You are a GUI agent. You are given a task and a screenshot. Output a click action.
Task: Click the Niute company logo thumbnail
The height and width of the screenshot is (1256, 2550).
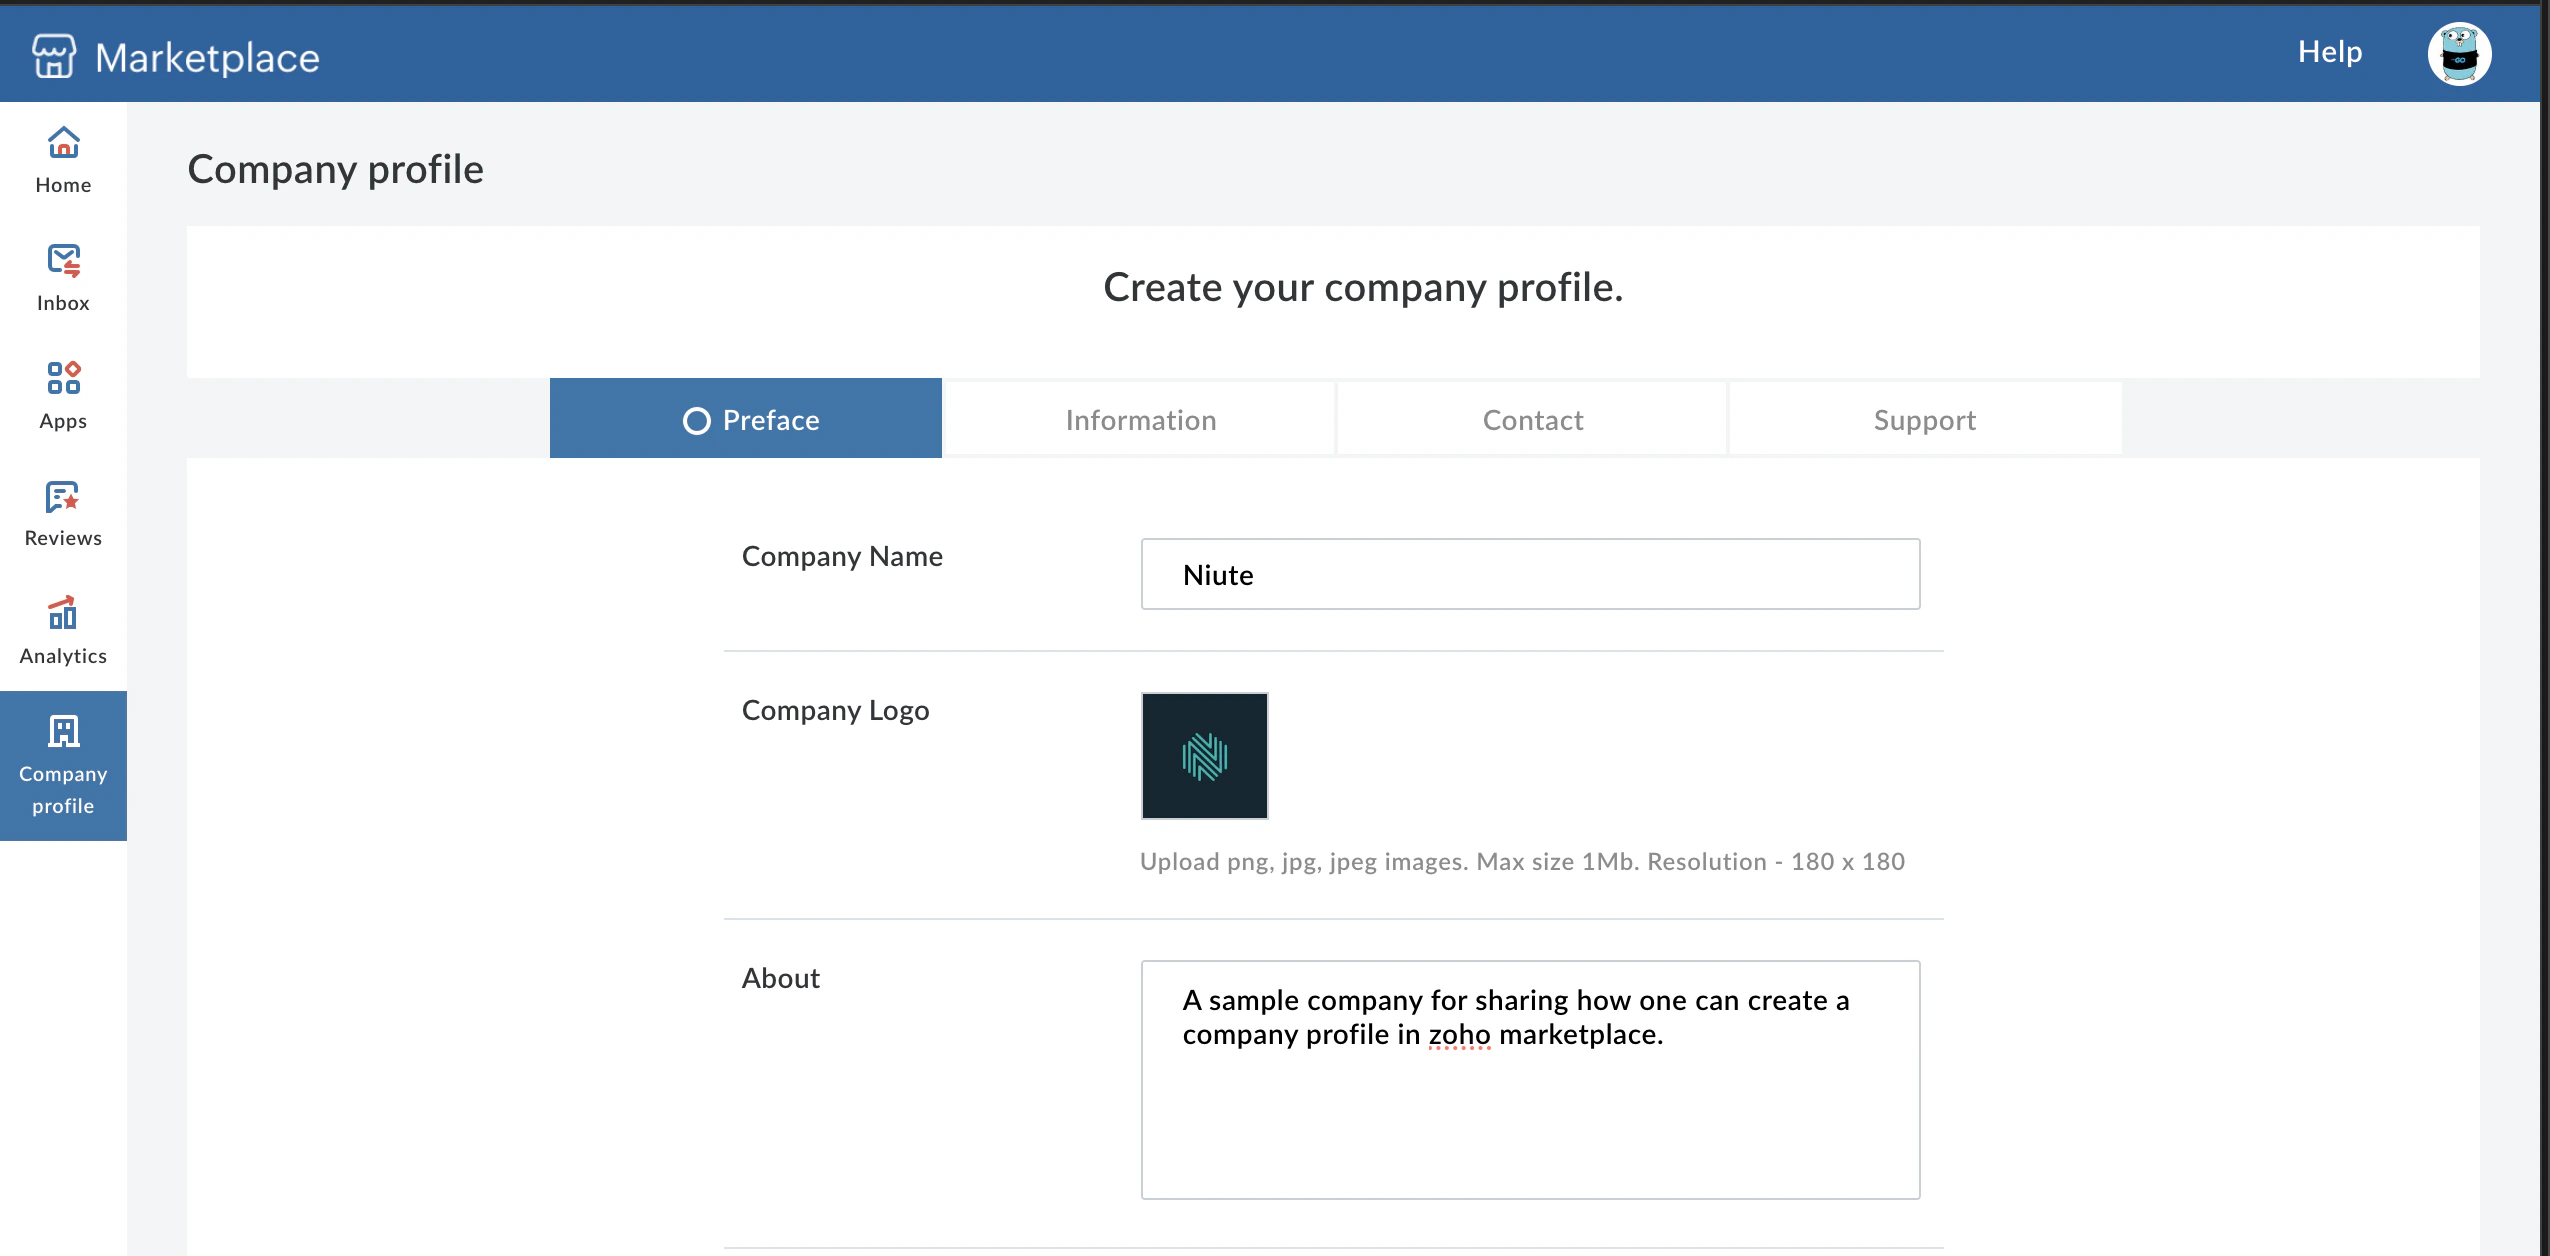[1204, 756]
